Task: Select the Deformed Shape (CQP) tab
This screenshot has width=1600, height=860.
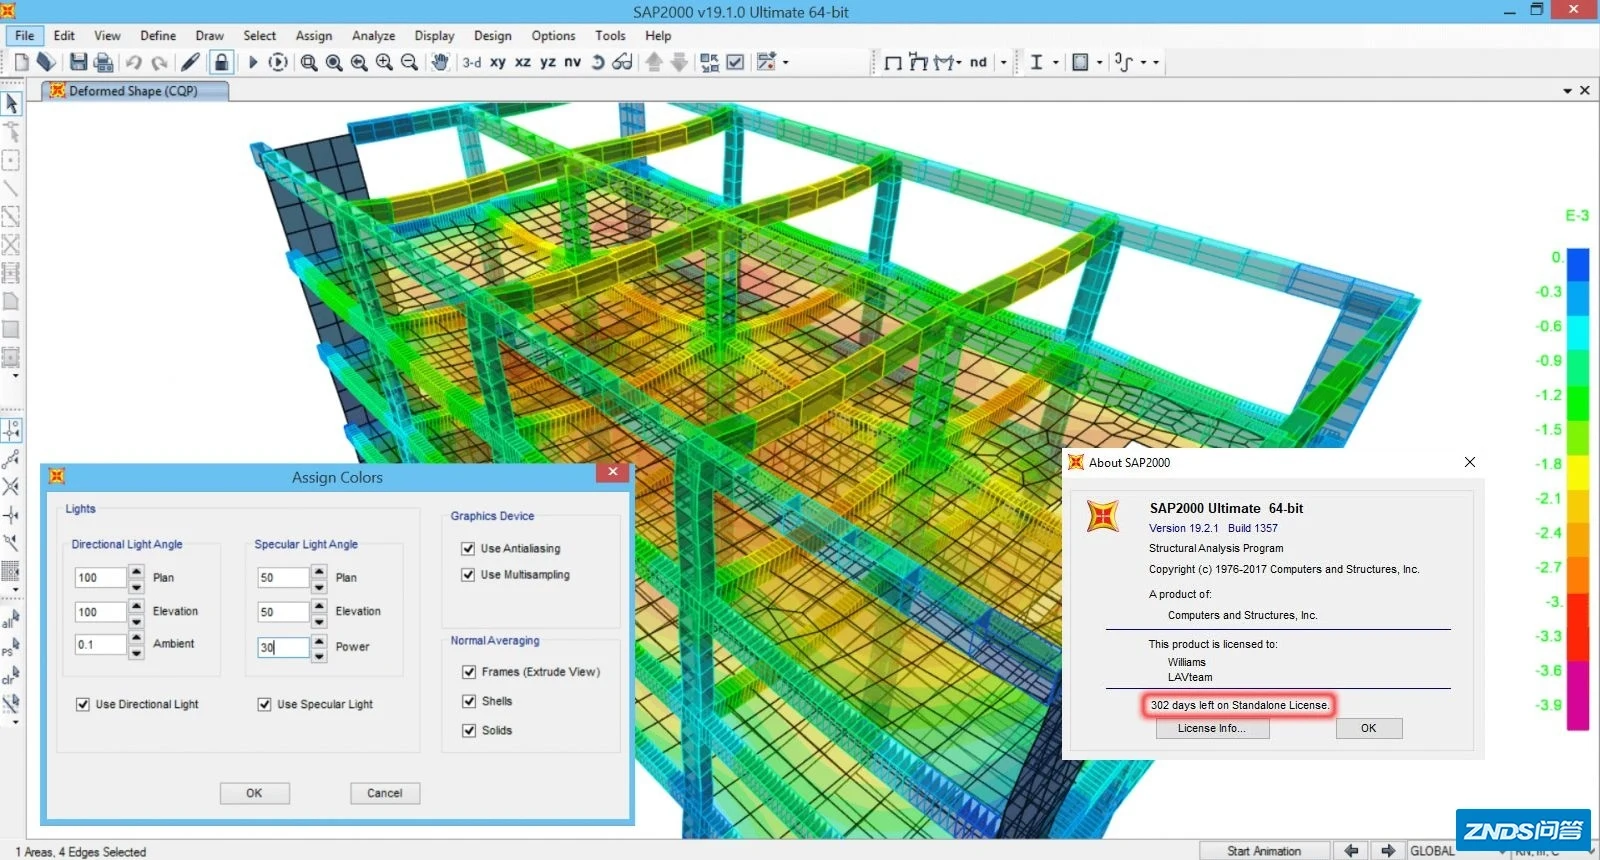Action: (x=133, y=91)
